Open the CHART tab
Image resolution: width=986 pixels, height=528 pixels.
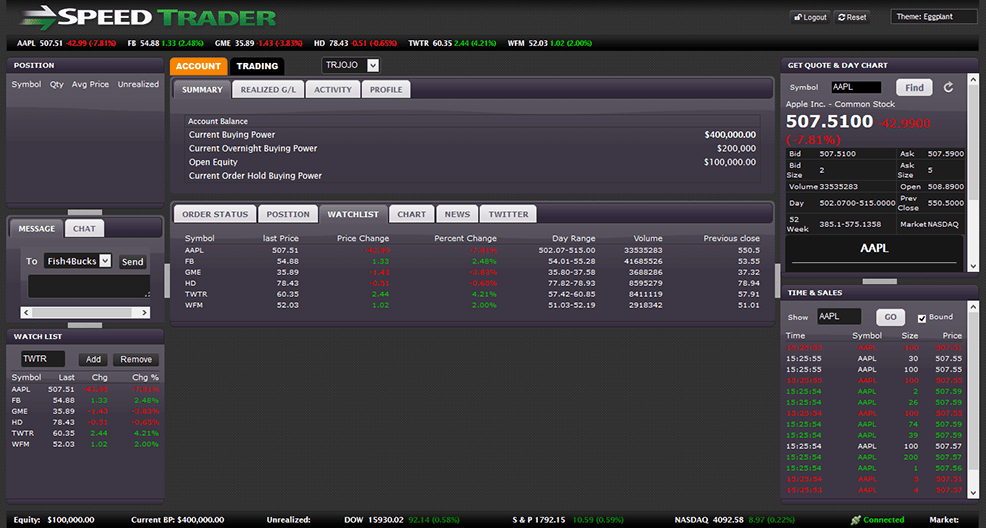click(x=412, y=214)
